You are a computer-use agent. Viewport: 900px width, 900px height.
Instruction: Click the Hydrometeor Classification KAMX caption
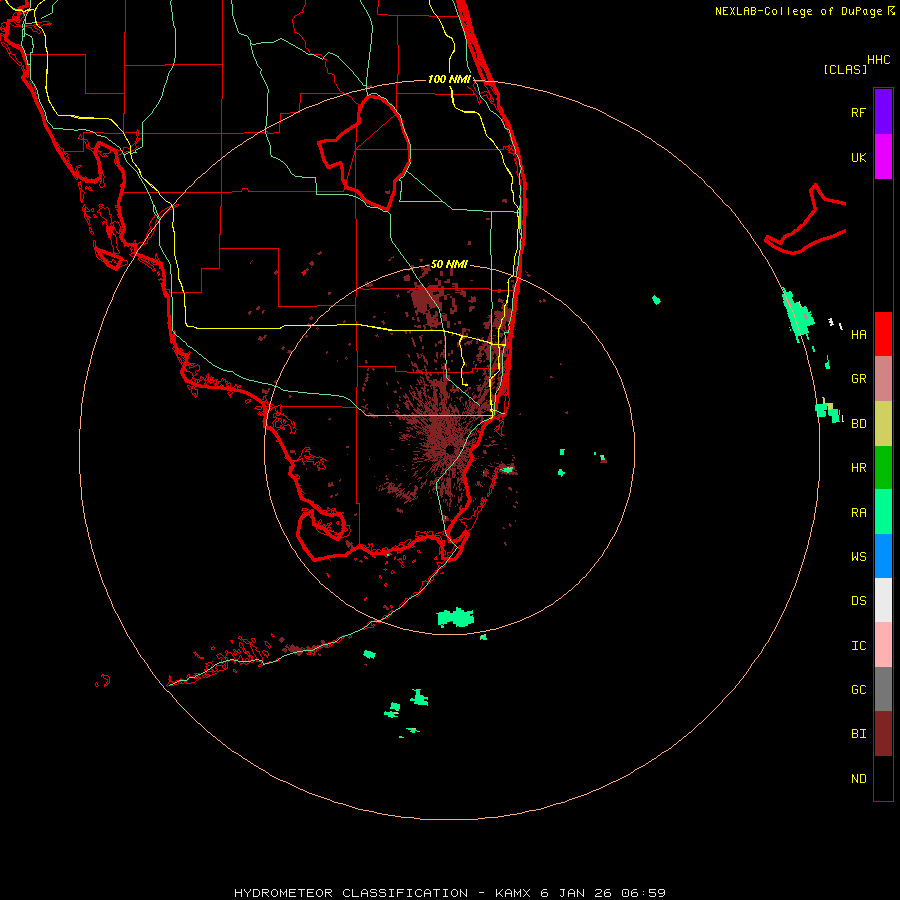(449, 893)
